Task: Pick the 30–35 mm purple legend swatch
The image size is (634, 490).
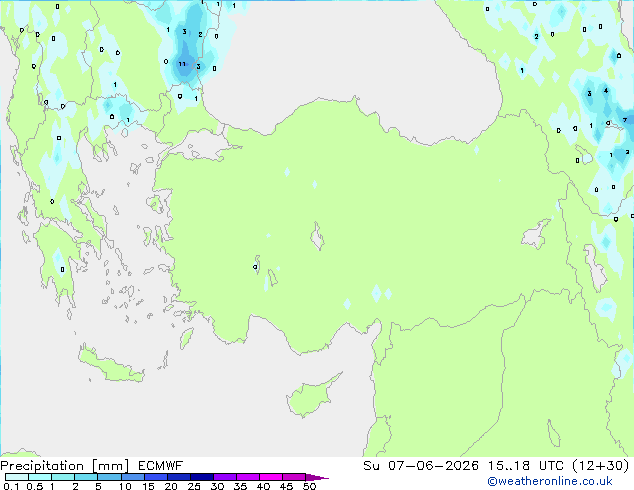Action: 225,477
